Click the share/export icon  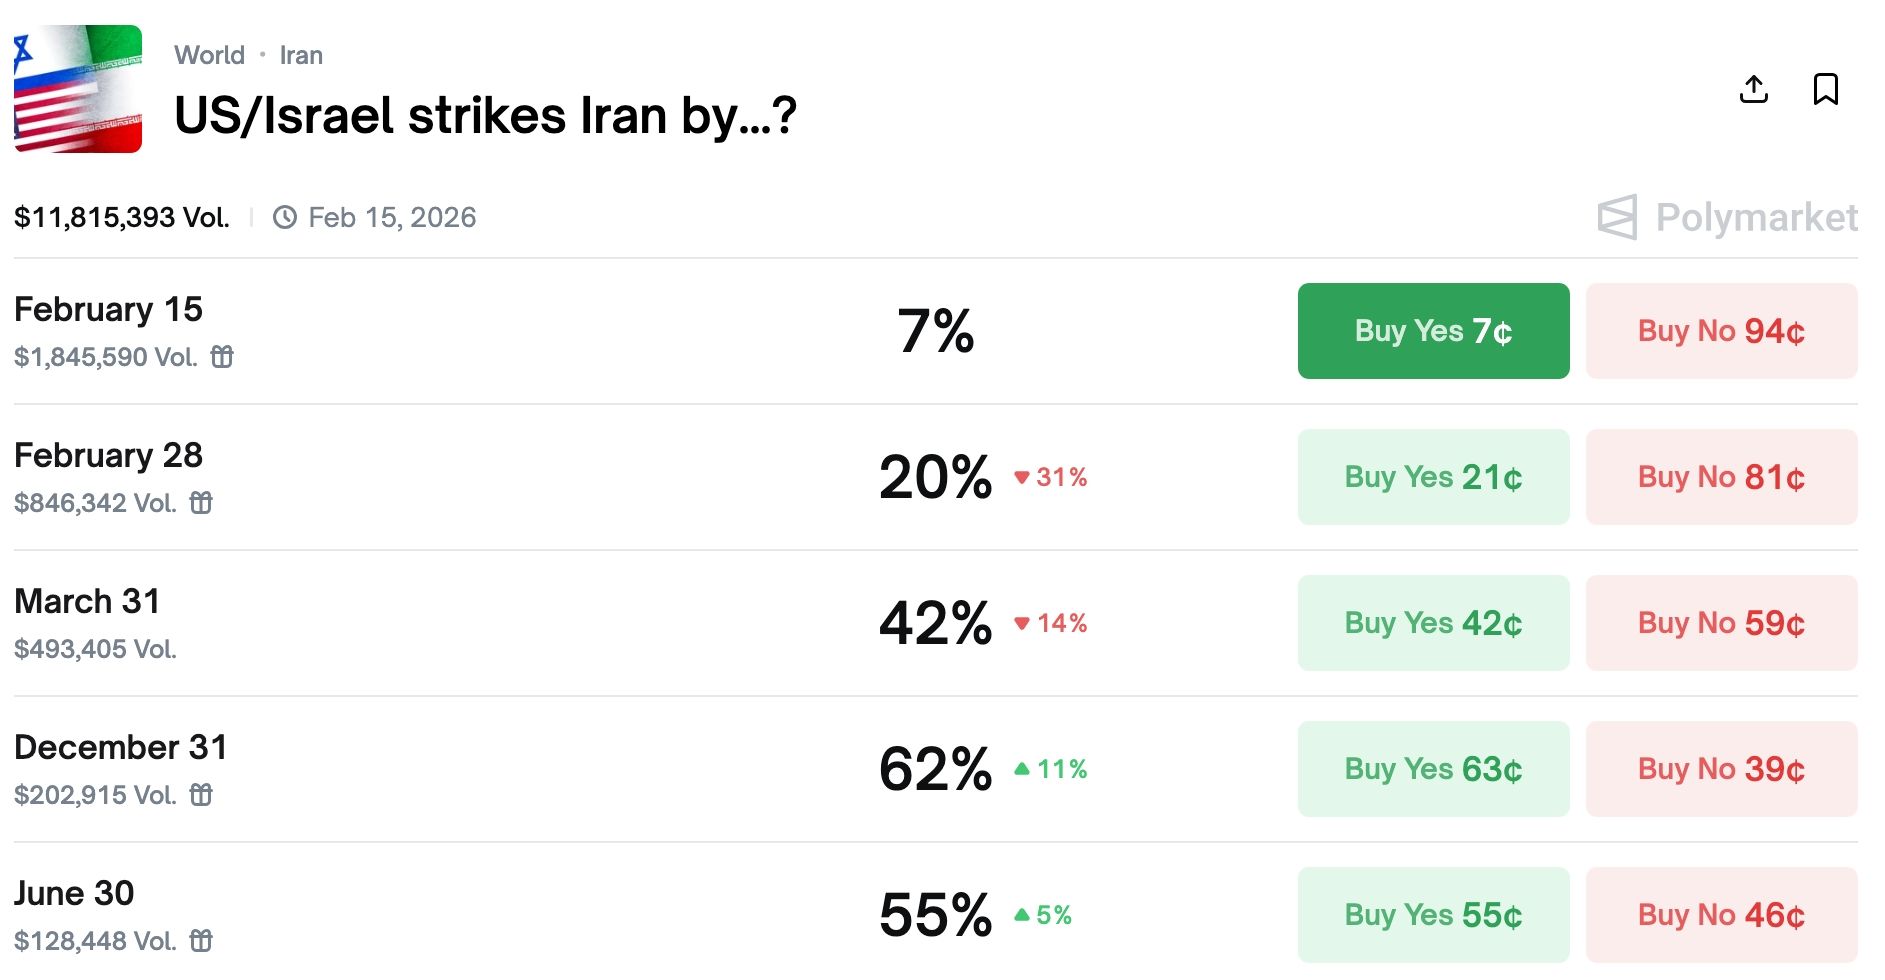click(1753, 89)
